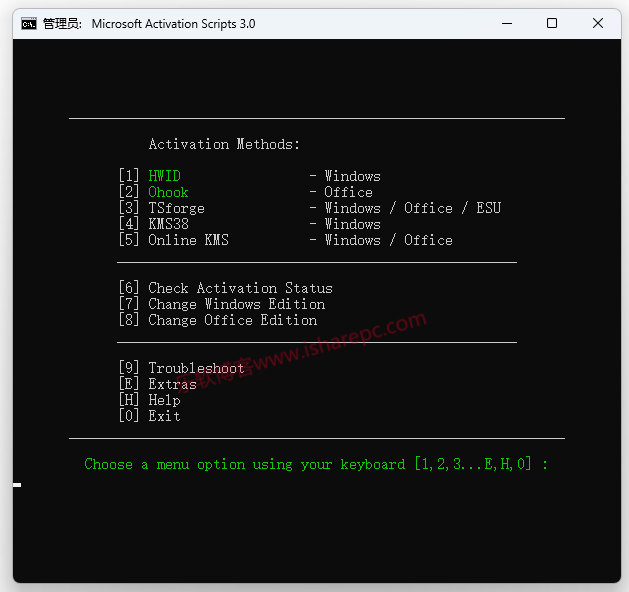Click the TSforge menu entry

tap(177, 208)
